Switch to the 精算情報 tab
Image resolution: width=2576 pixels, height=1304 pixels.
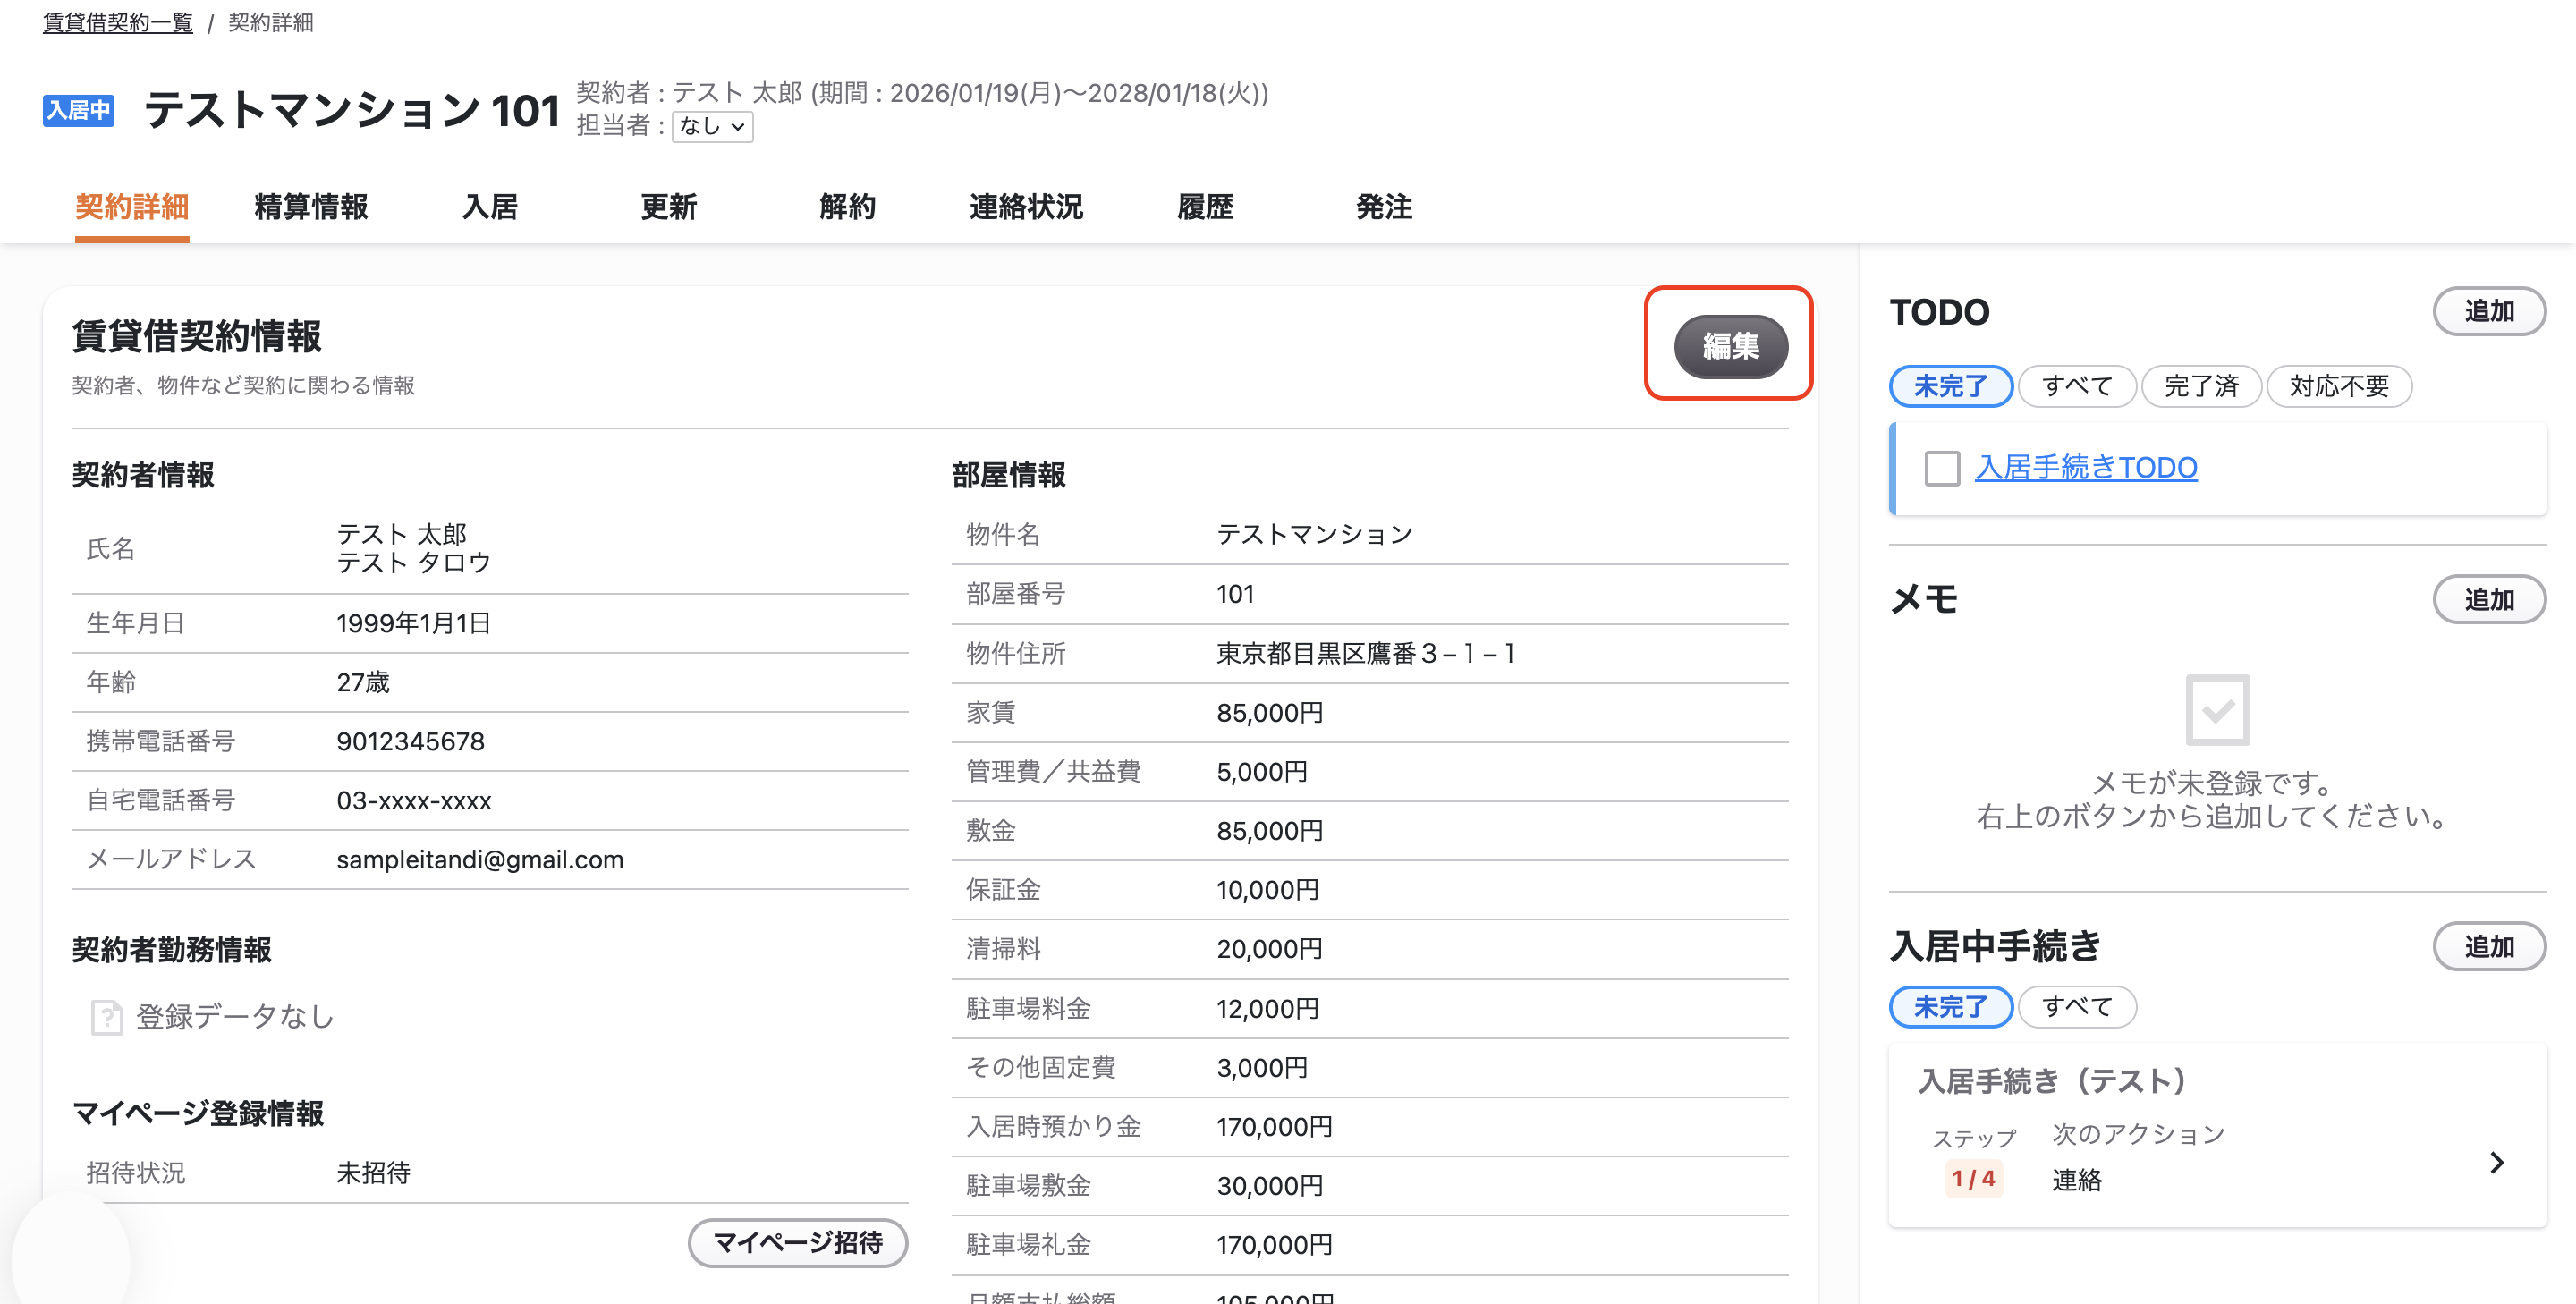(311, 207)
